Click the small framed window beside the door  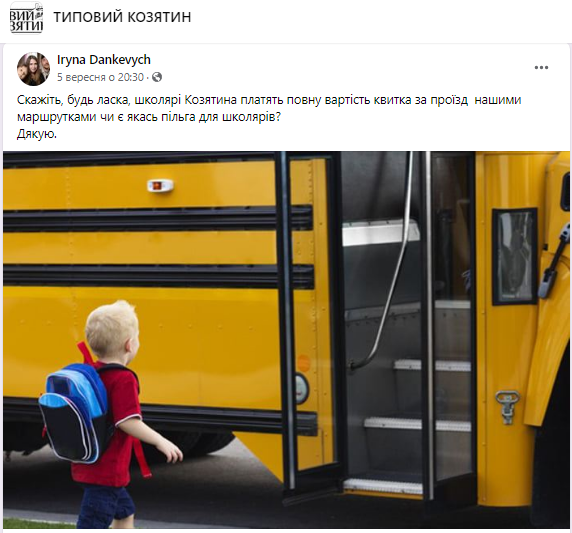click(x=515, y=256)
